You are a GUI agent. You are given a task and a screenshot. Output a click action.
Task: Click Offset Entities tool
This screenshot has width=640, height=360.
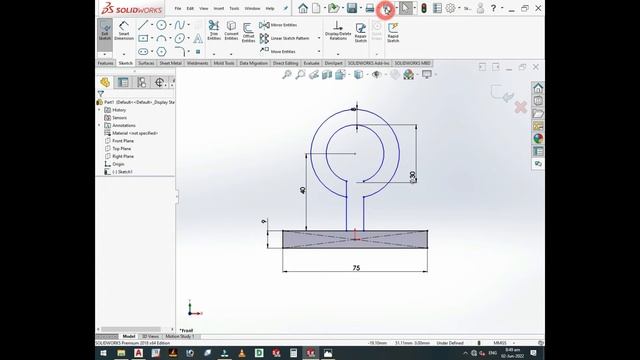pos(248,33)
